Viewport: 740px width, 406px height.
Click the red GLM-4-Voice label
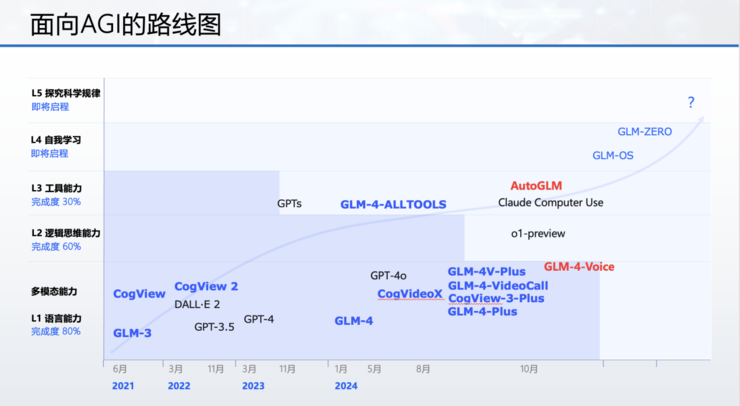click(579, 267)
